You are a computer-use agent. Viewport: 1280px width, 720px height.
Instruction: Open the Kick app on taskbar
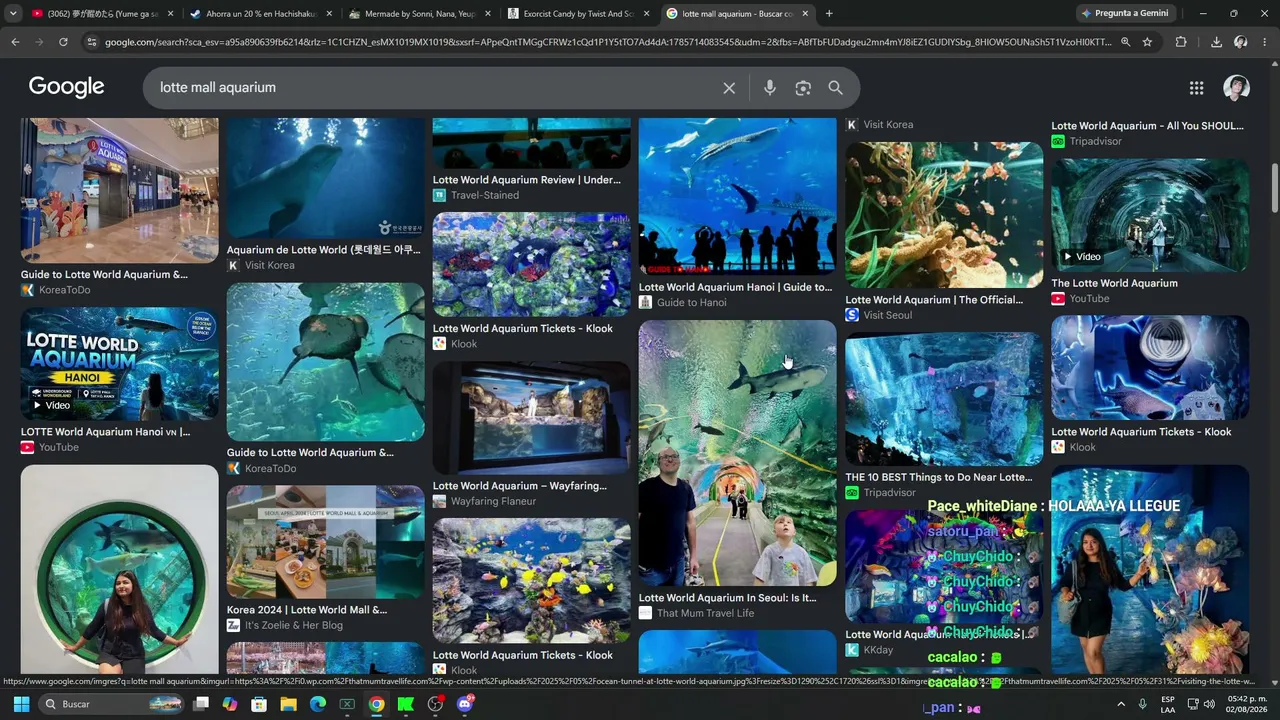(x=406, y=704)
